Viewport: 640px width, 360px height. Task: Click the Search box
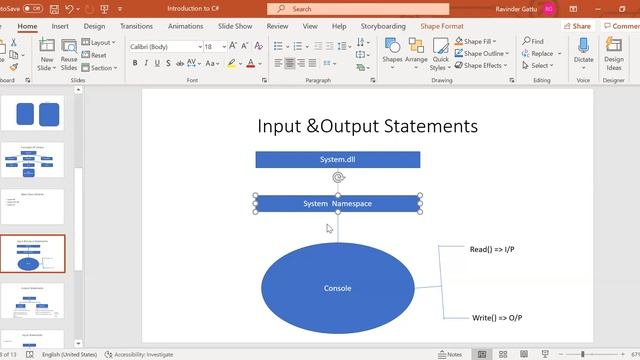pos(358,9)
